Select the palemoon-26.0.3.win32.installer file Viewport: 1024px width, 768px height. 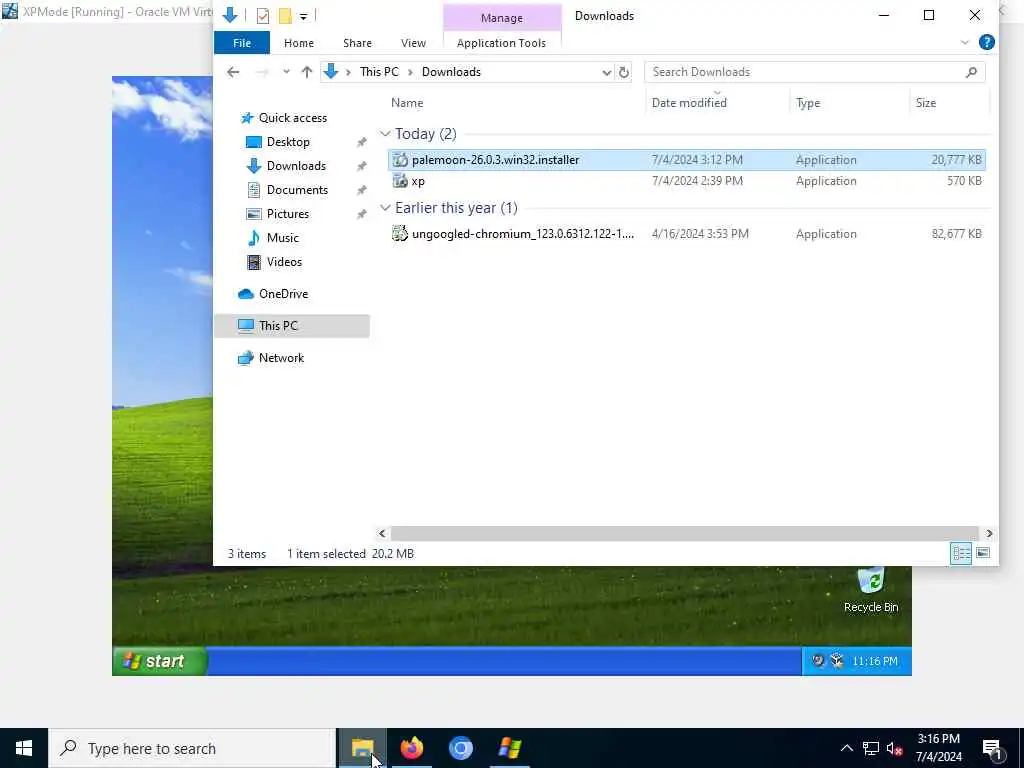click(686, 160)
